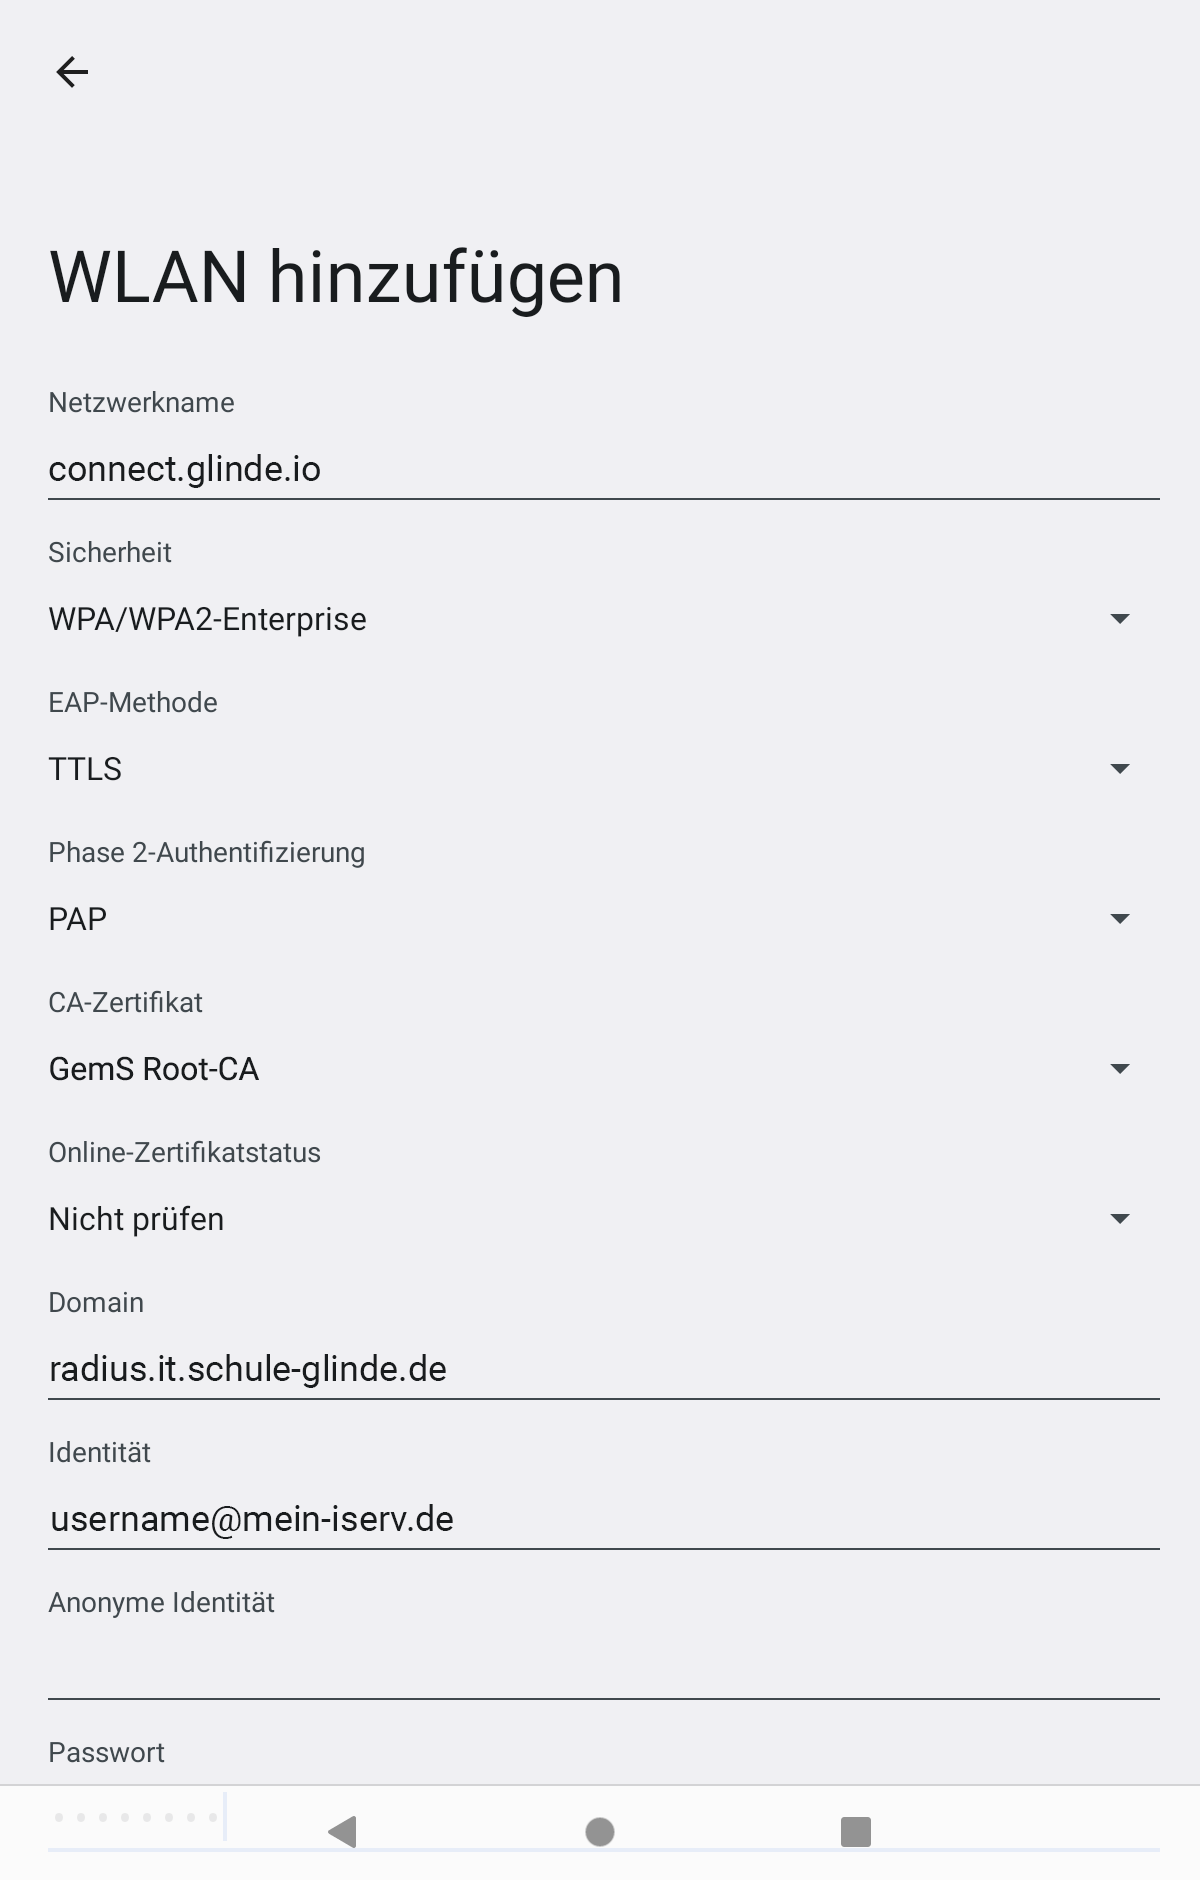The image size is (1200, 1880).
Task: Tap the WLAN hinzufügen page title
Action: pyautogui.click(x=336, y=277)
